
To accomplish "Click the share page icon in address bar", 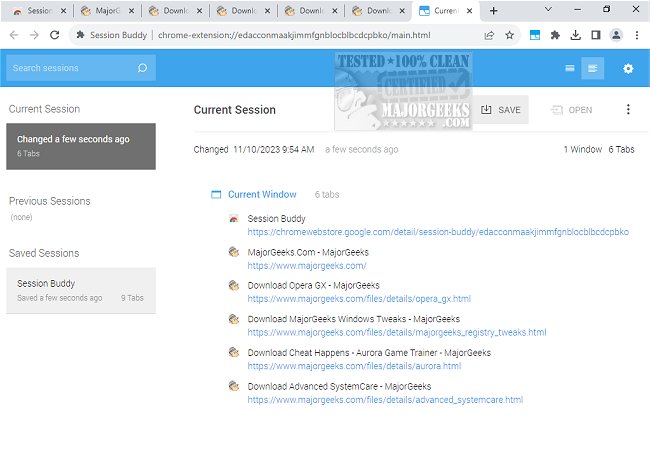I will pos(489,34).
